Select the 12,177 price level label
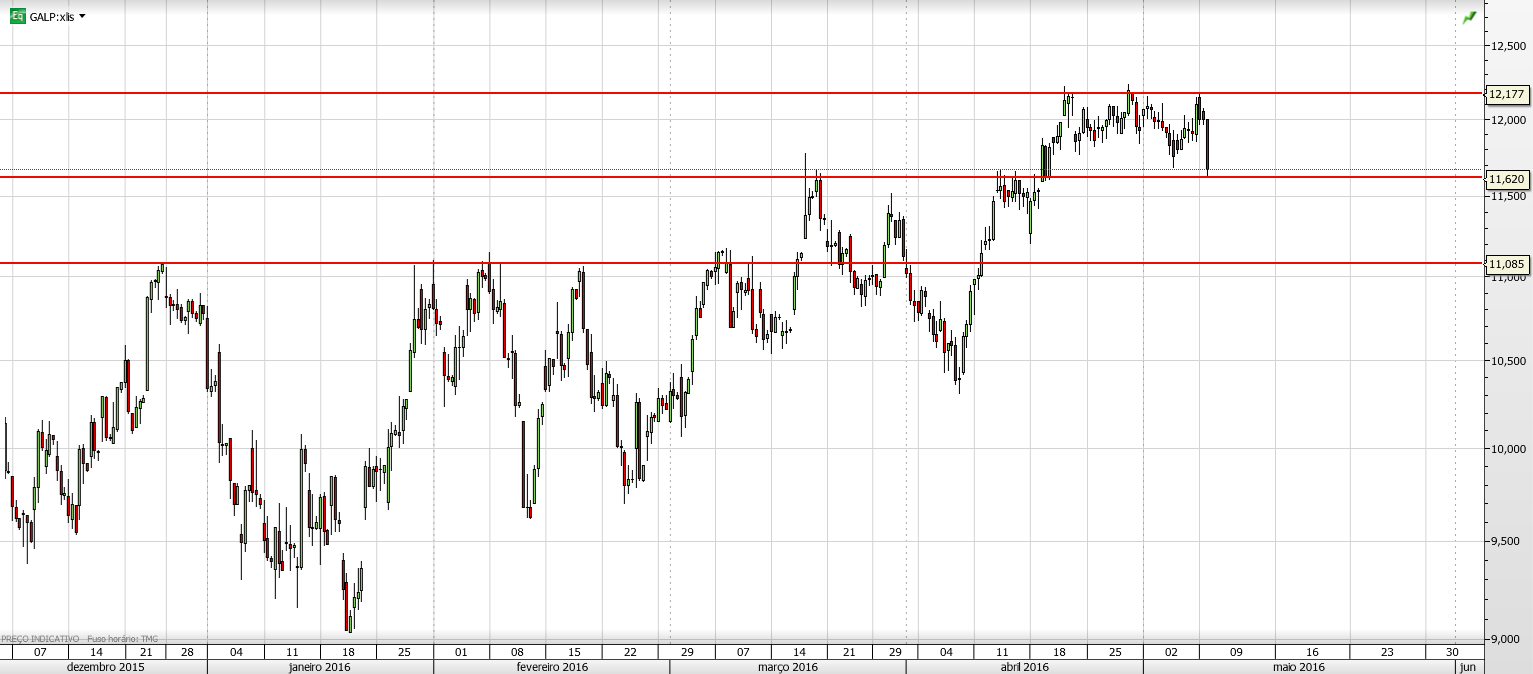This screenshot has width=1533, height=674. pyautogui.click(x=1507, y=94)
